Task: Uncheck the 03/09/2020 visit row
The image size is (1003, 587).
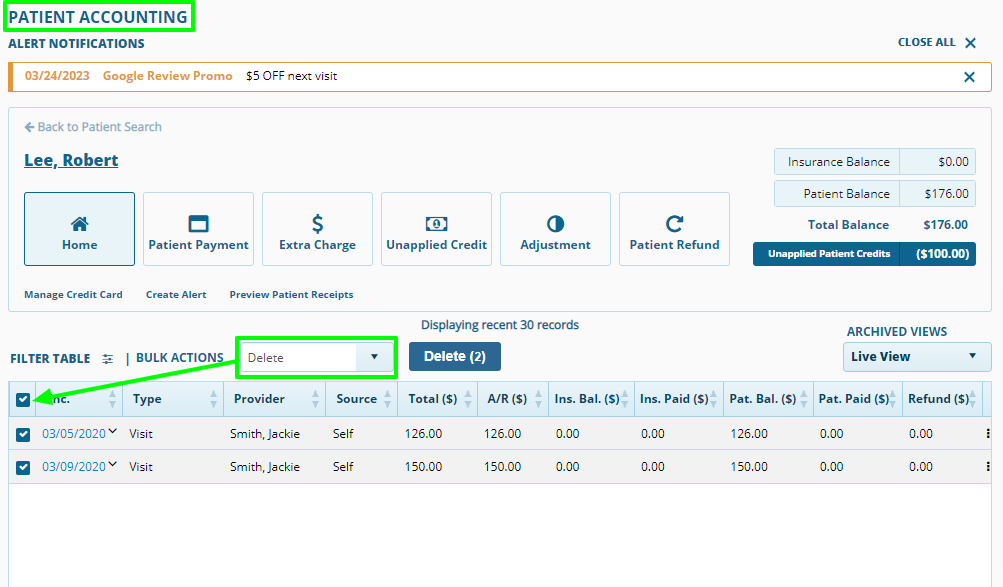Action: [23, 467]
